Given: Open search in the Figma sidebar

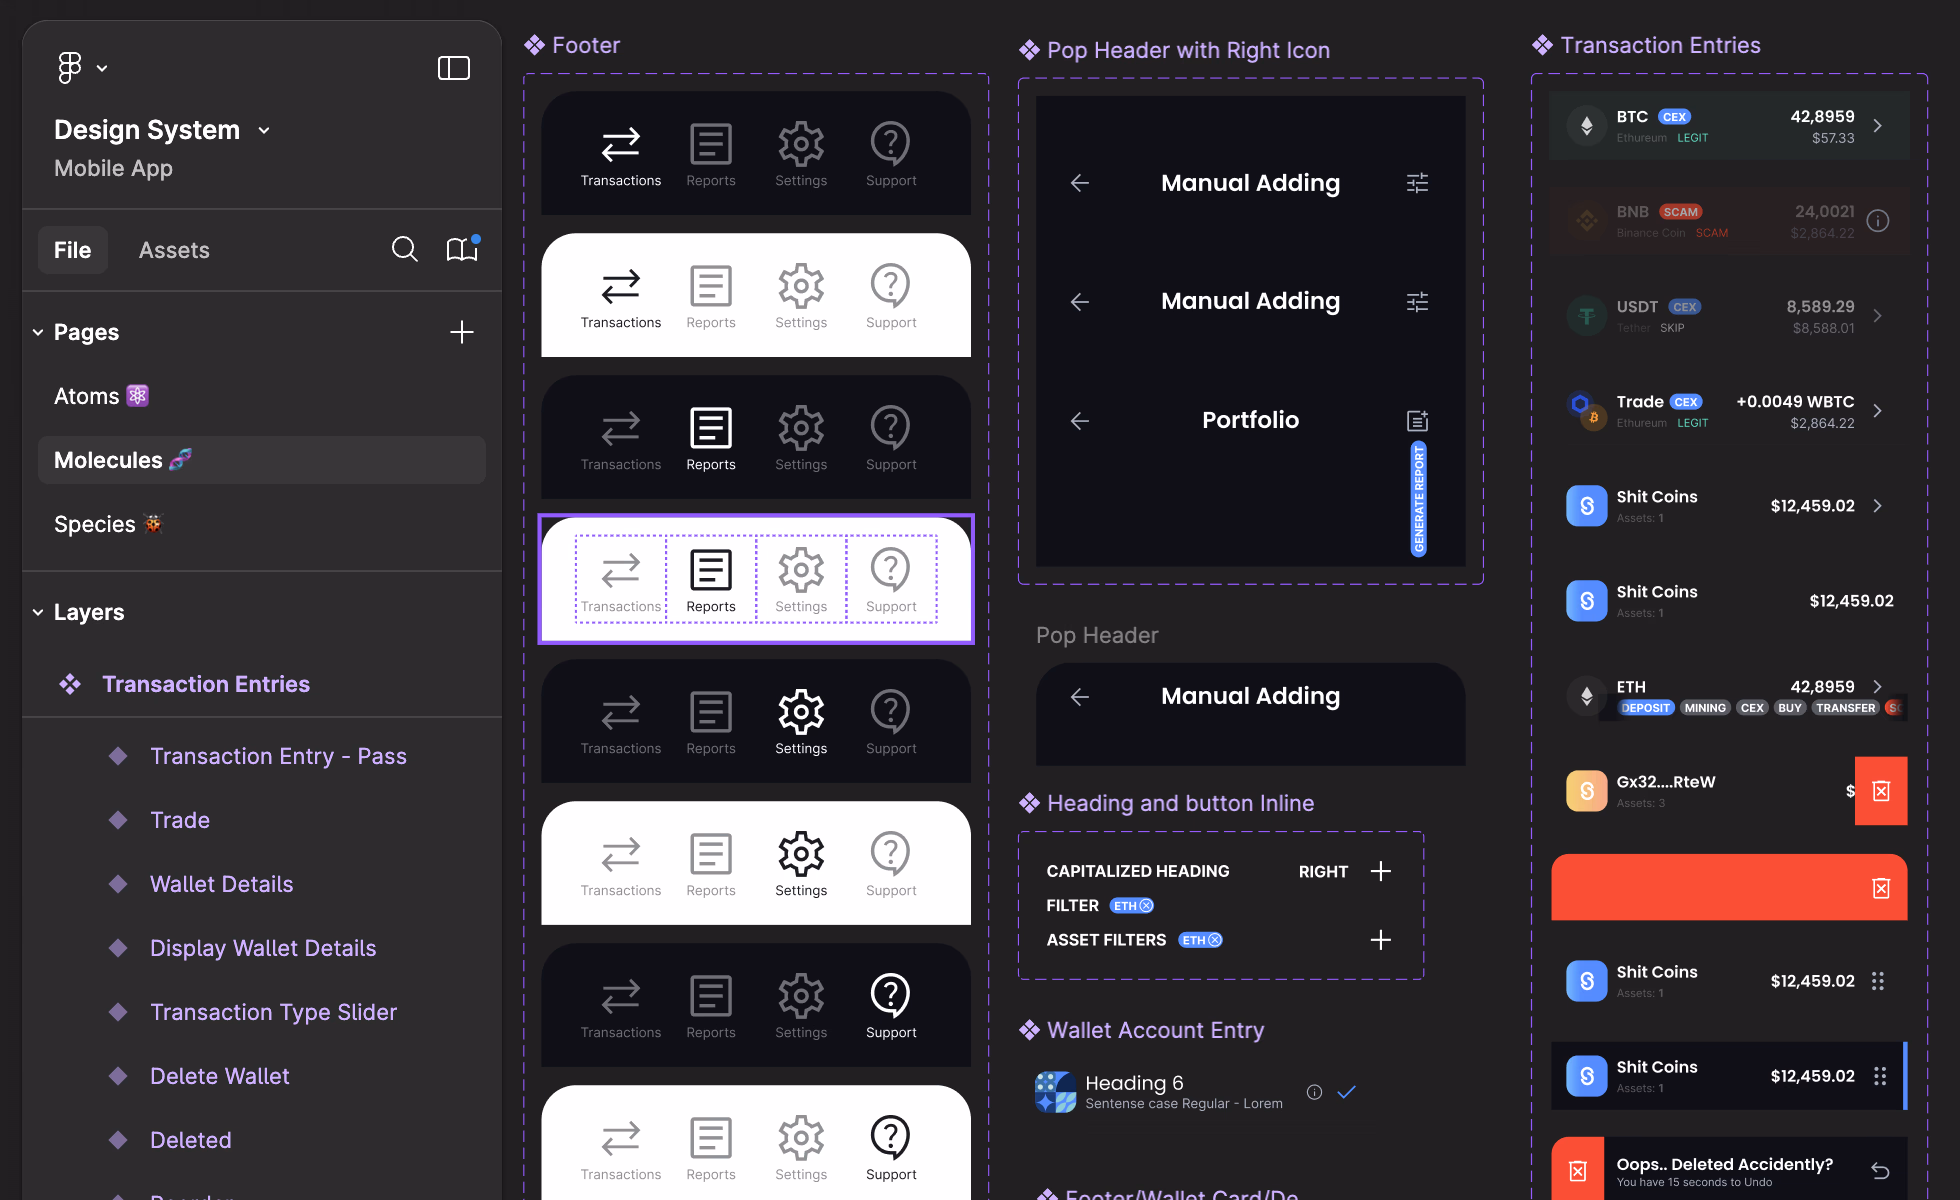Looking at the screenshot, I should [405, 249].
